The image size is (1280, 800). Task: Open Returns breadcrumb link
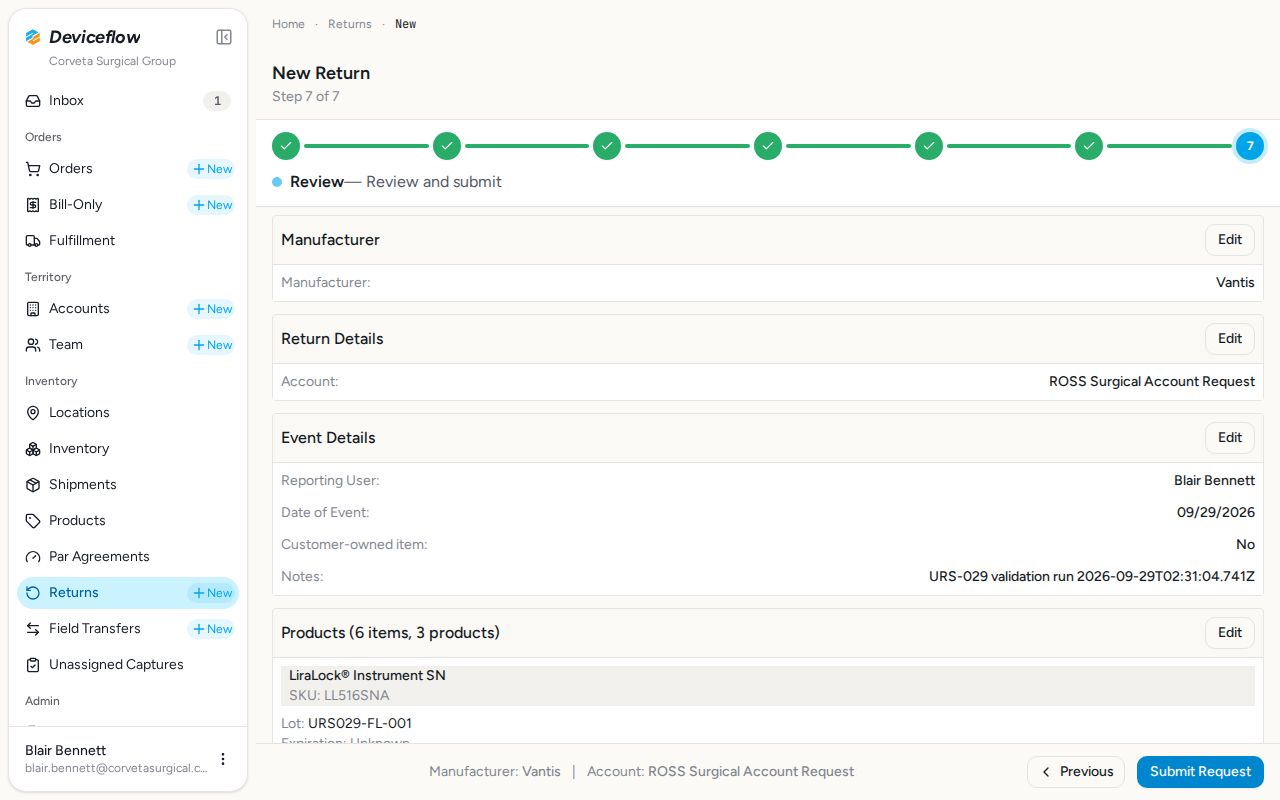click(350, 24)
